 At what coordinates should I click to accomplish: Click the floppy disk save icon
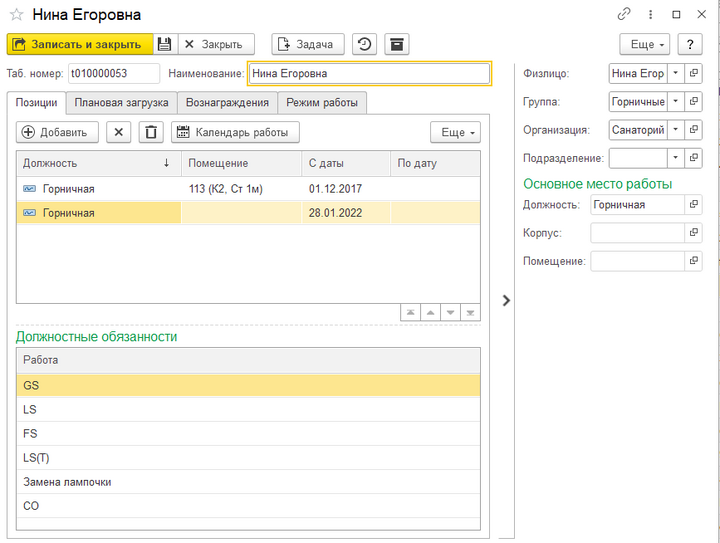click(x=165, y=44)
